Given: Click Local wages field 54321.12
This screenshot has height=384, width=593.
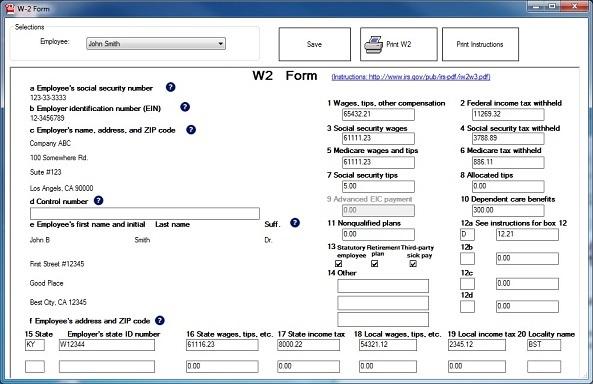Looking at the screenshot, I should pos(388,345).
